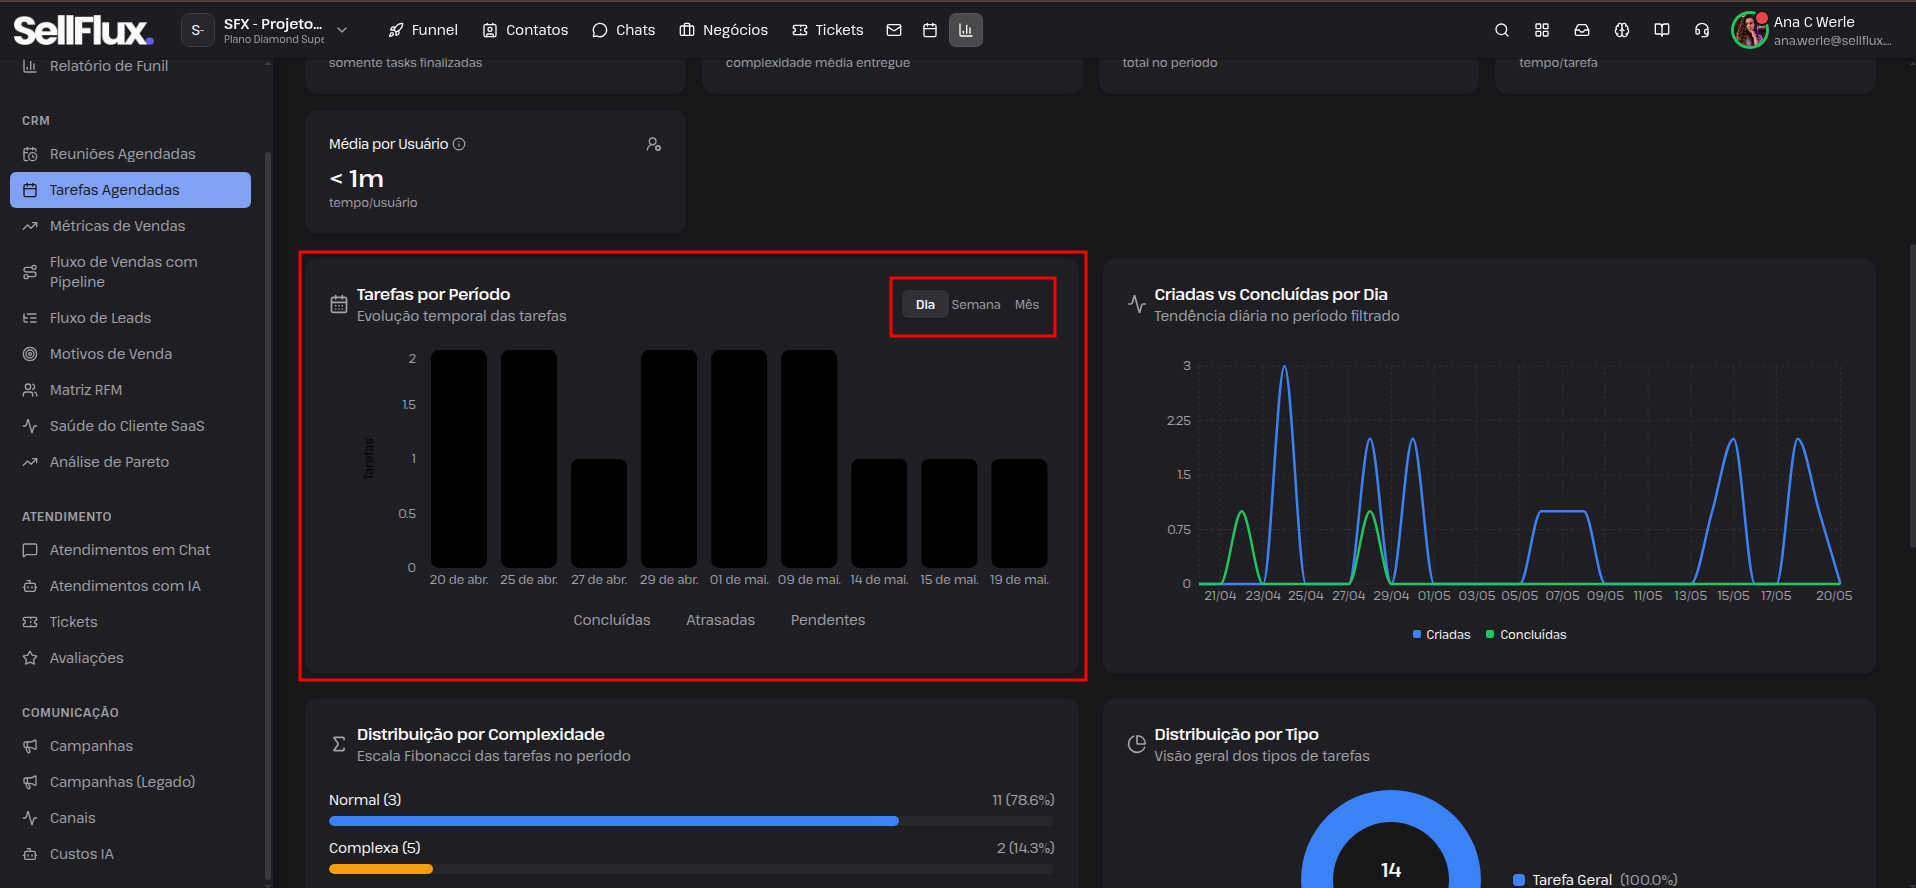Click the Normal (3) complexity progress bar
Image resolution: width=1916 pixels, height=888 pixels.
tap(691, 821)
